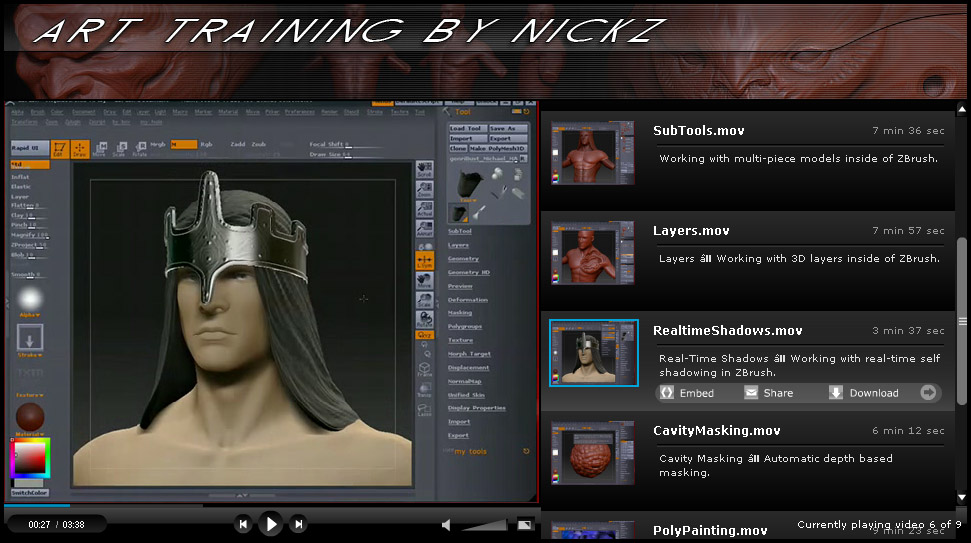Screen dimensions: 971x543
Task: Mute the player with the speaker icon
Action: coord(446,525)
